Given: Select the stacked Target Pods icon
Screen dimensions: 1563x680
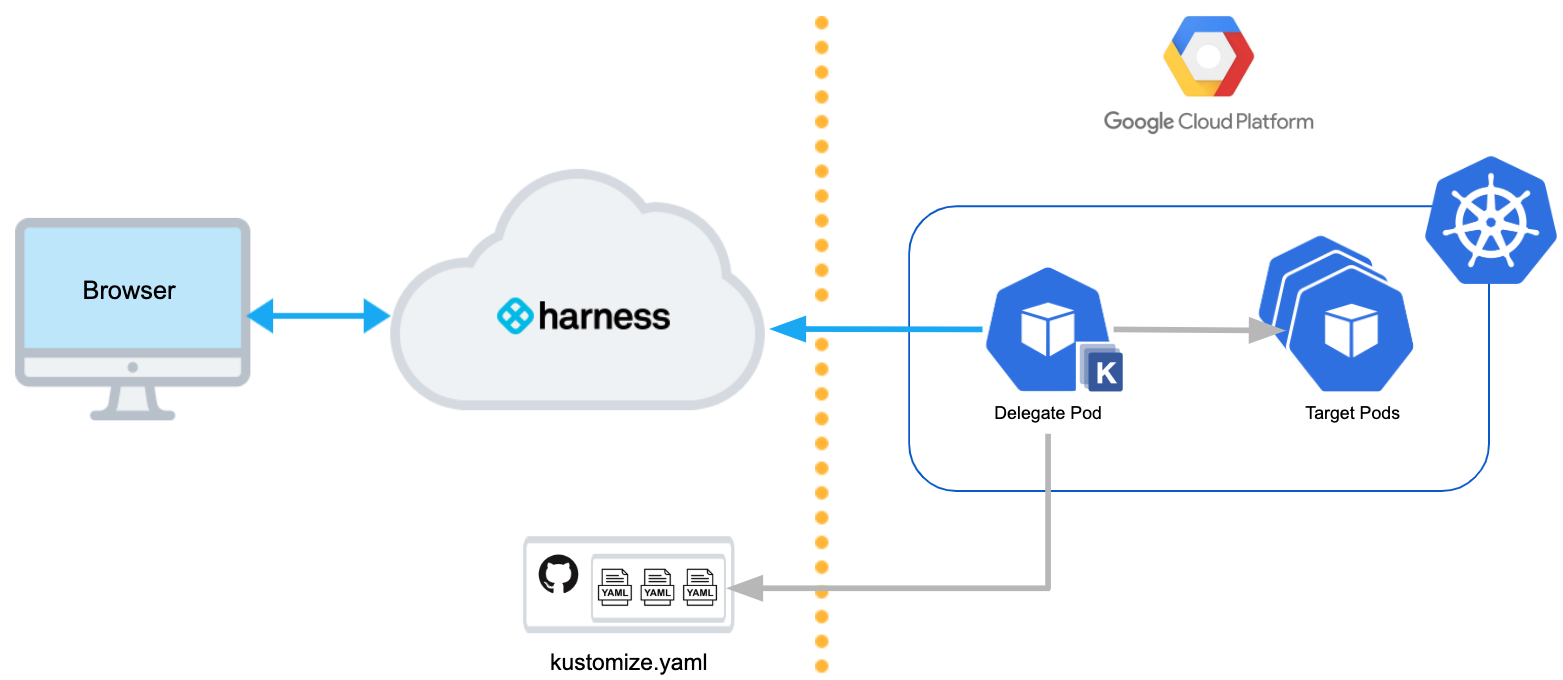Looking at the screenshot, I should [1340, 327].
